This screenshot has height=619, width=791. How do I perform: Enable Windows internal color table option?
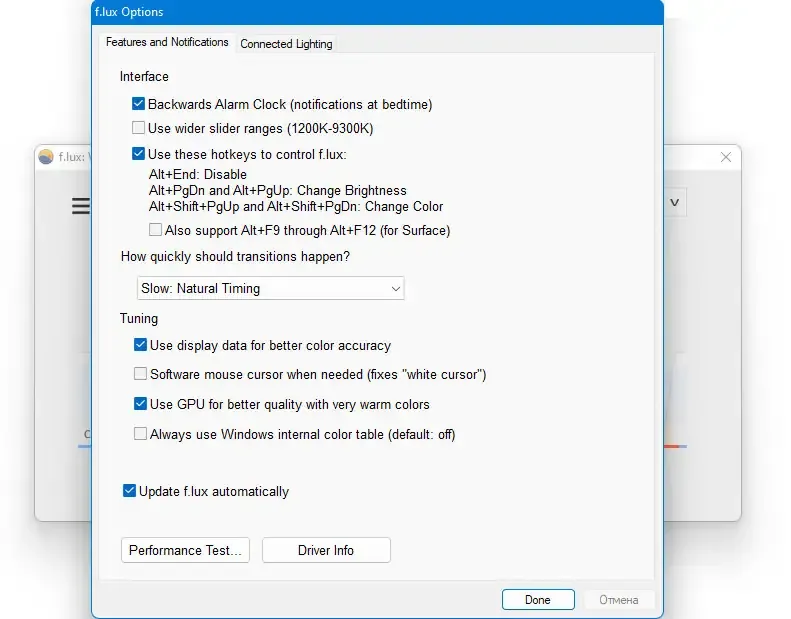point(140,433)
